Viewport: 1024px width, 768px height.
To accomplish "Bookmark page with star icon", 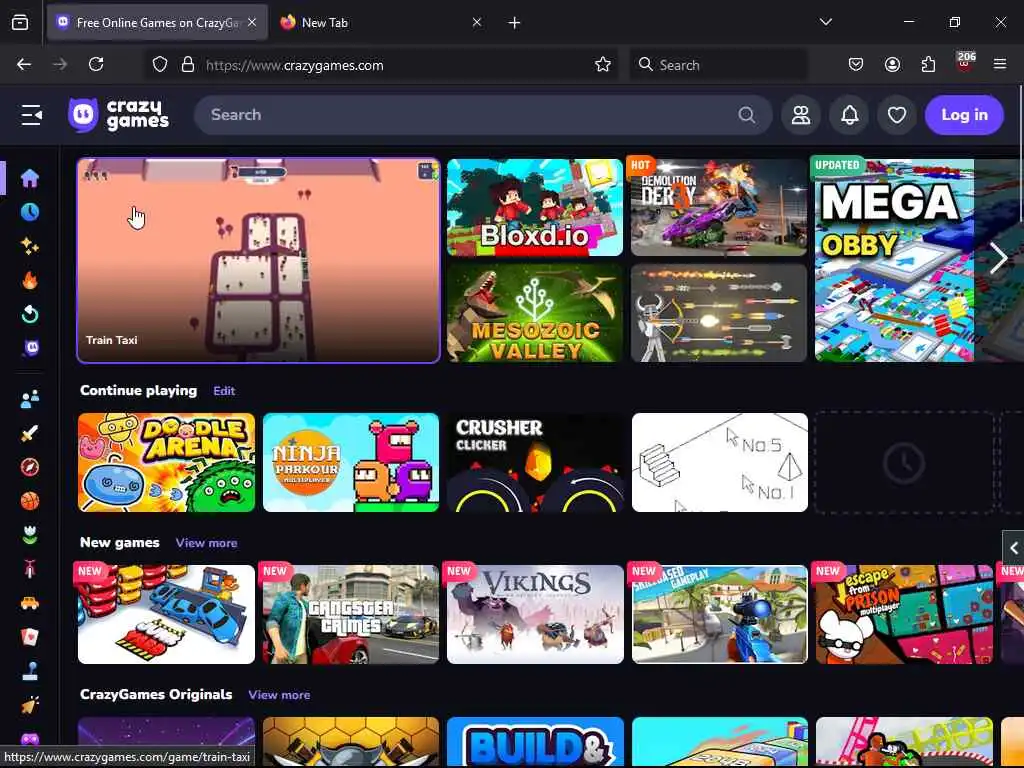I will pyautogui.click(x=603, y=65).
